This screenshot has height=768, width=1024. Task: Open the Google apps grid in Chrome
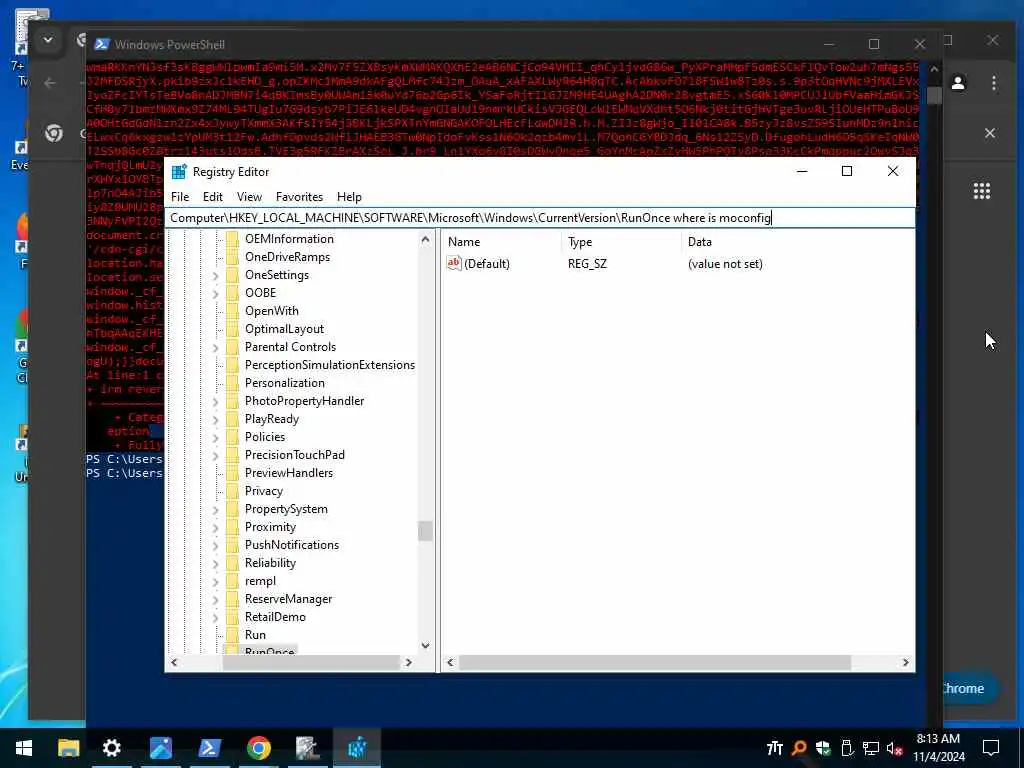coord(982,191)
